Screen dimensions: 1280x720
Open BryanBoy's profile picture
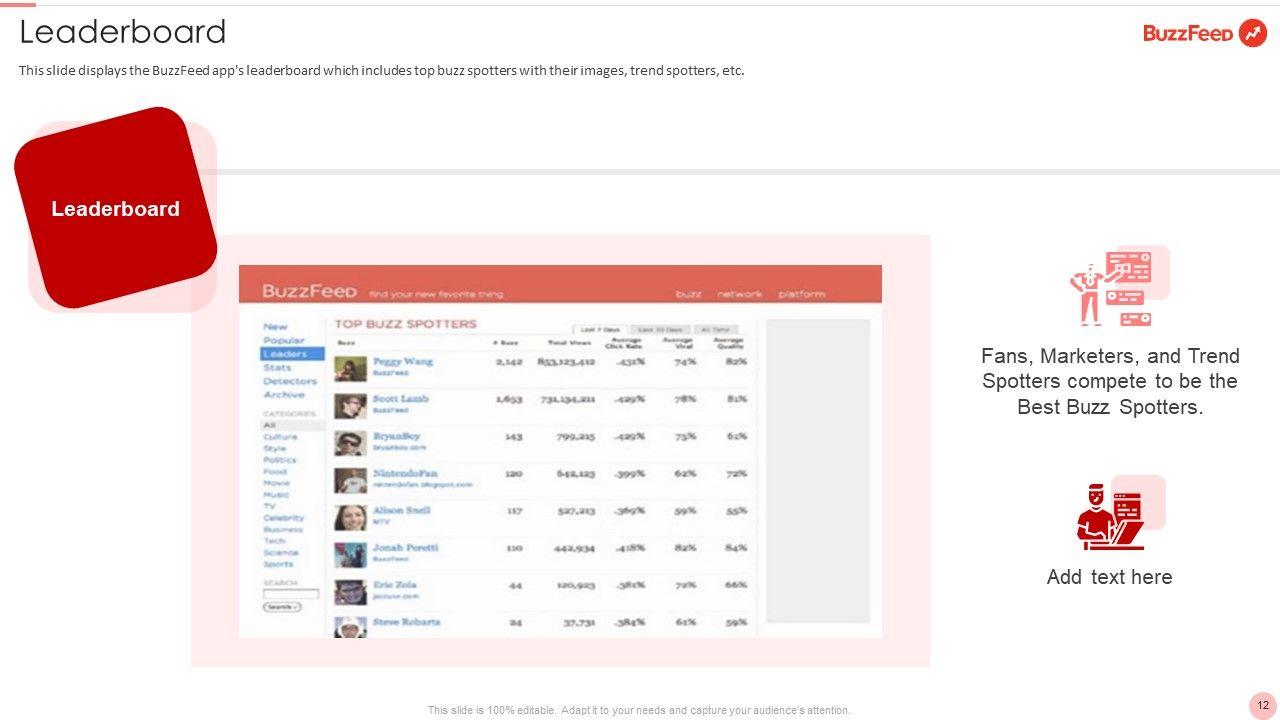click(x=350, y=443)
